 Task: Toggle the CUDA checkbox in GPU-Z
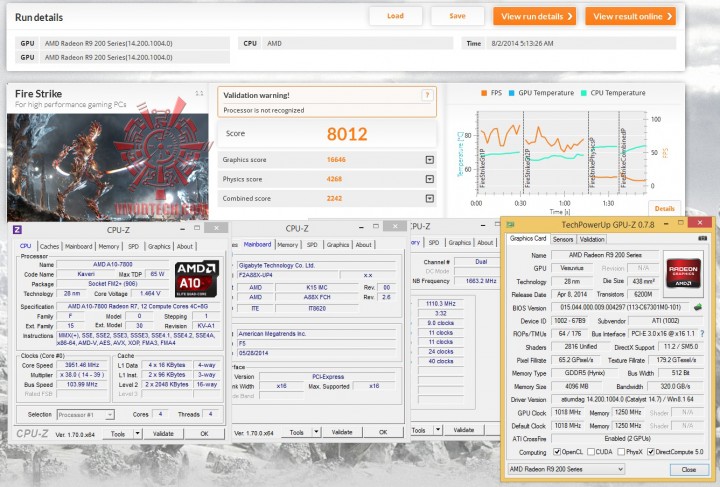[x=591, y=452]
